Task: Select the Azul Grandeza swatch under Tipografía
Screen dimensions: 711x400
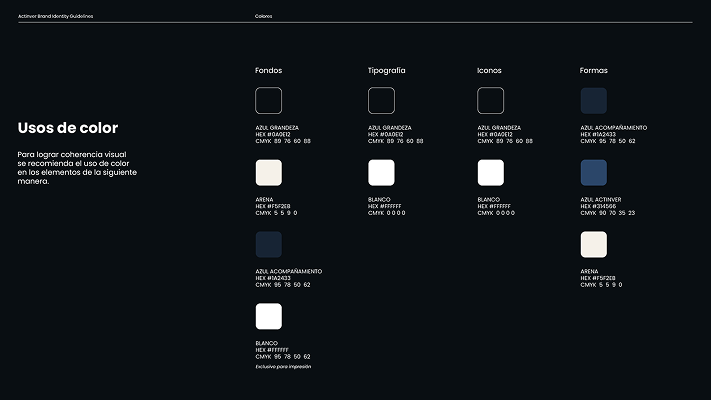Action: (381, 101)
